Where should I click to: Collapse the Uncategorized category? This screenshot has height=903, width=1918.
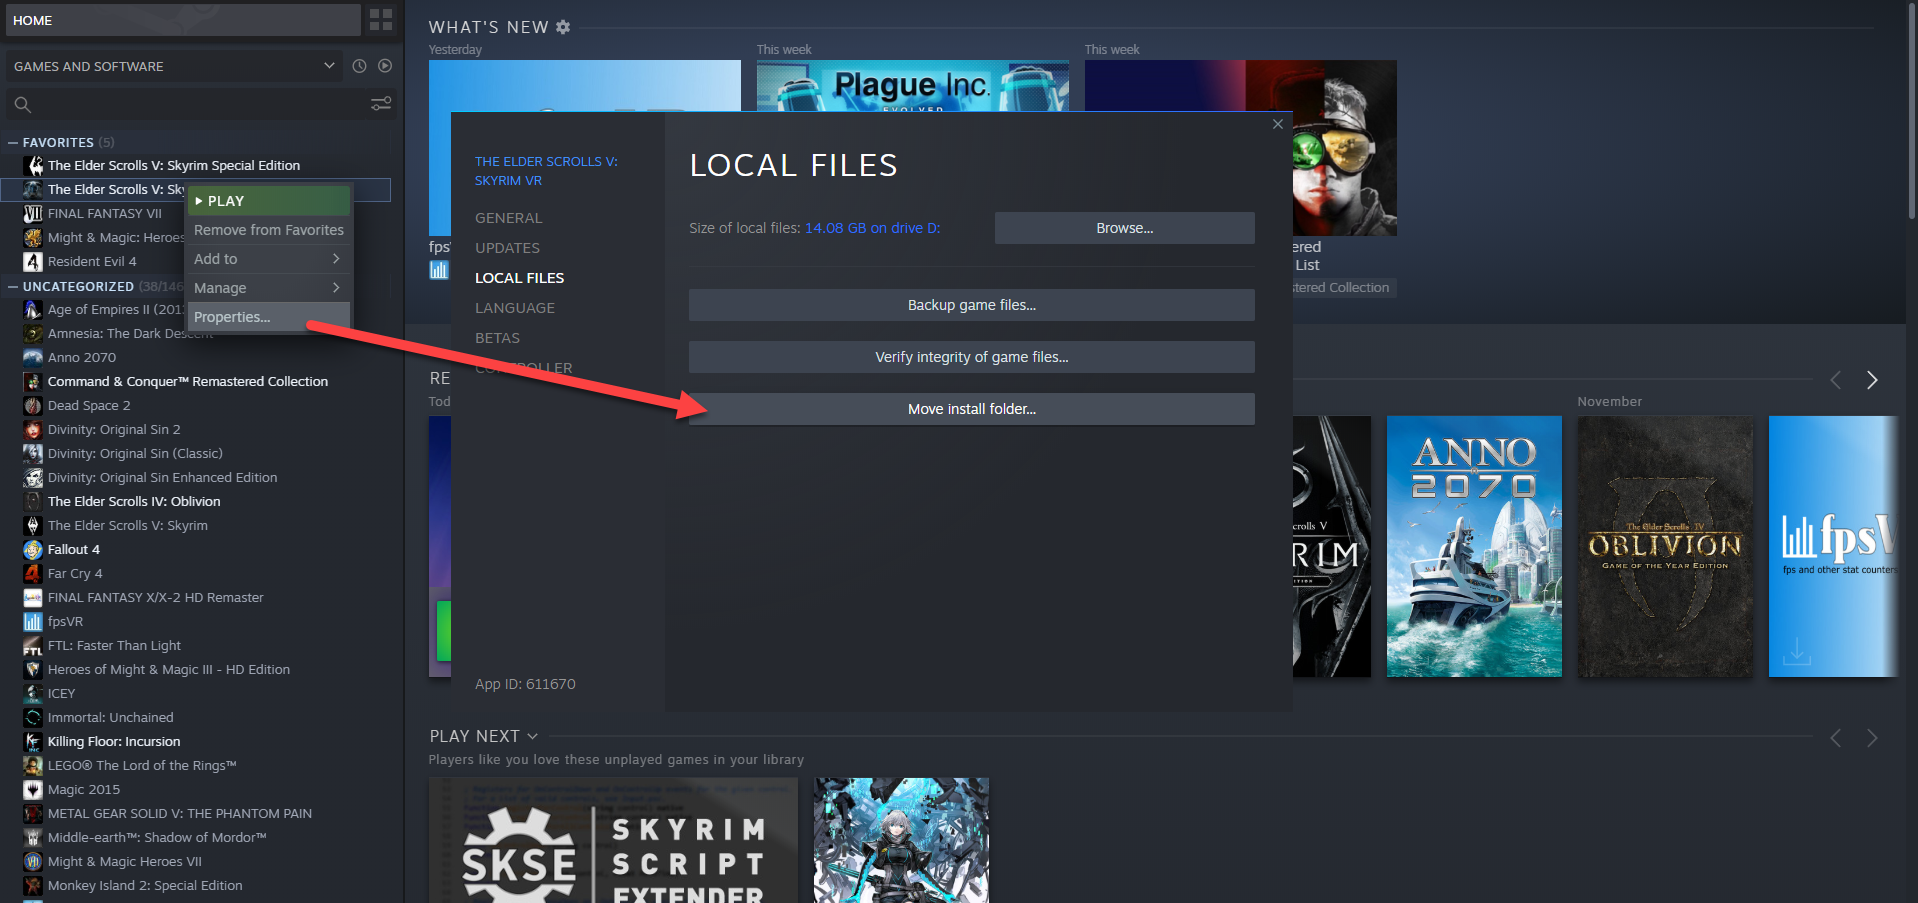(13, 286)
